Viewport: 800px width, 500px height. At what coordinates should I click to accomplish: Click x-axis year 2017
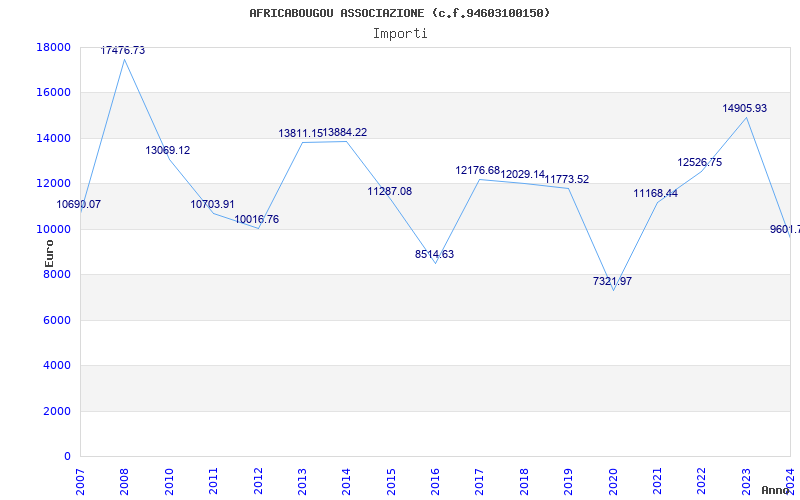click(480, 481)
